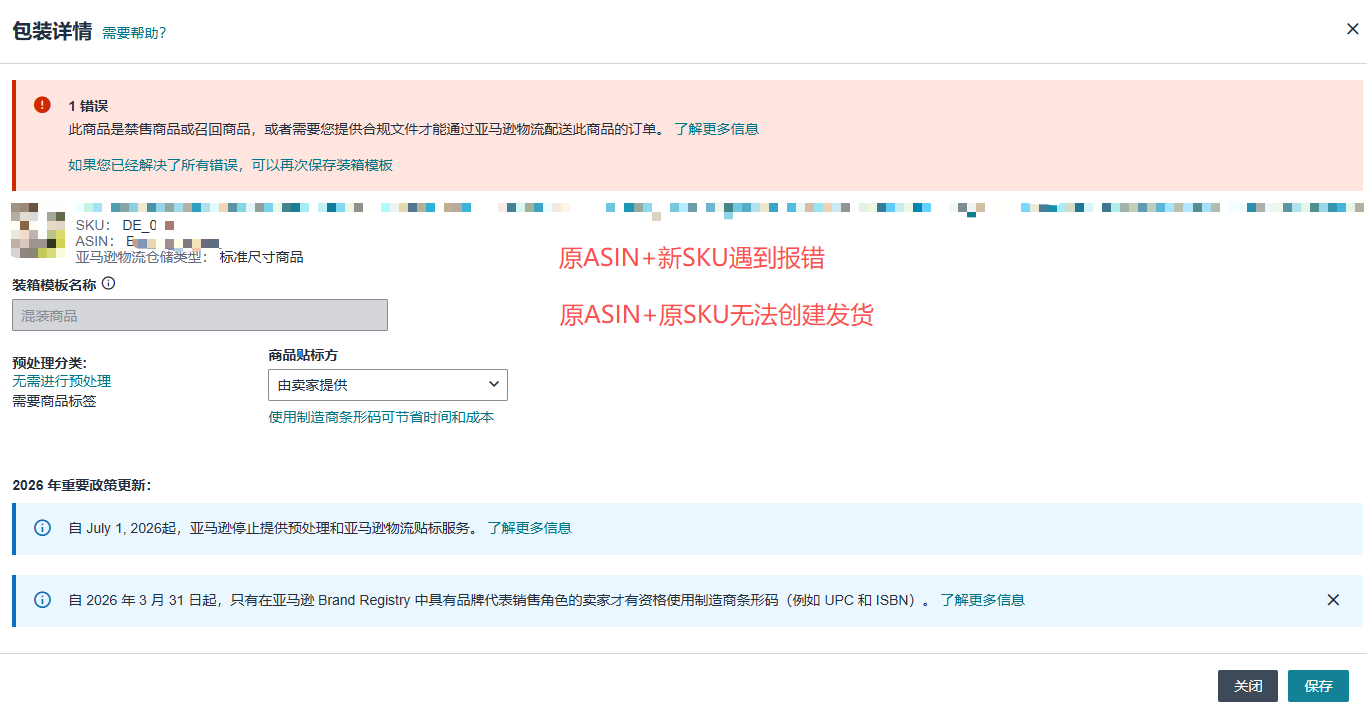Click info icon beside 装箱模板名称
Screen dimensions: 1367x715
point(109,284)
